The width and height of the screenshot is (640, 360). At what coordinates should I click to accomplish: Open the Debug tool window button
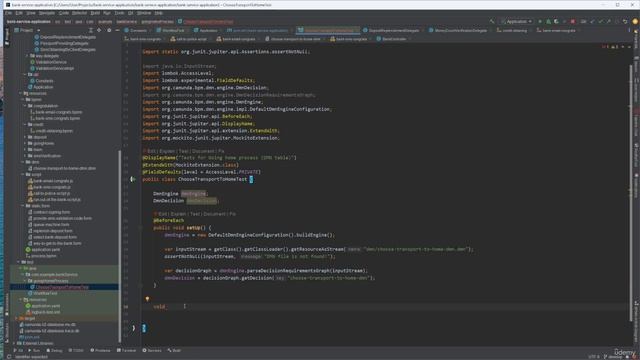coord(54,351)
